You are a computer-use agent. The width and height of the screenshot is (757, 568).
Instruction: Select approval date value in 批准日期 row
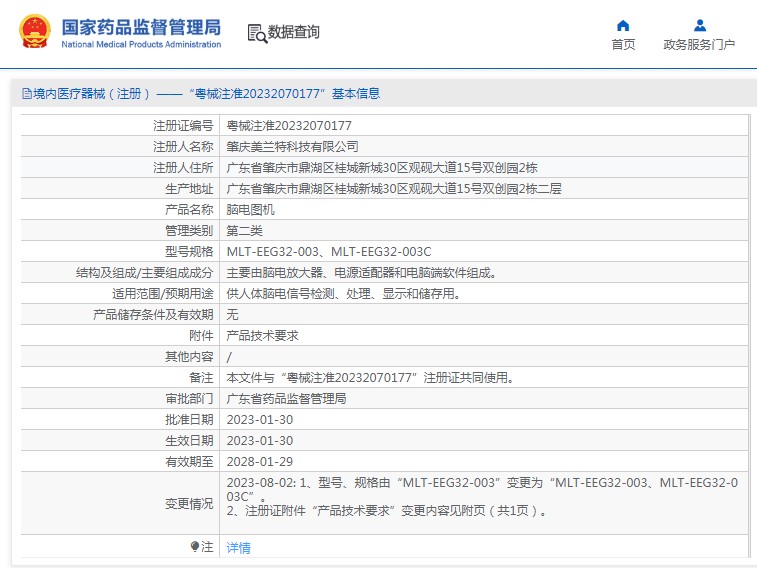click(x=260, y=420)
